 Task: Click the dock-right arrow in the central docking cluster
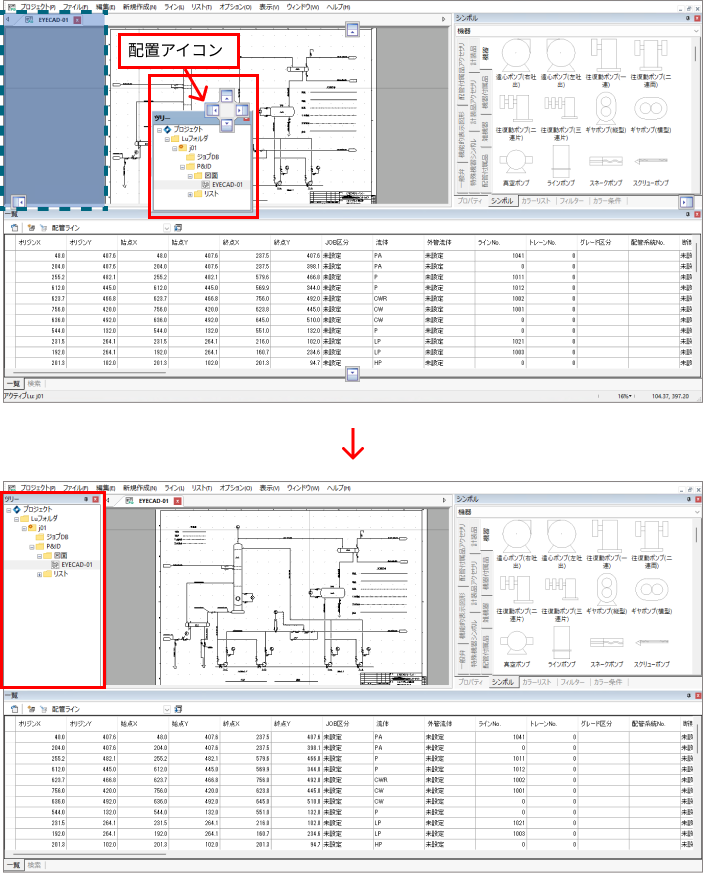pos(241,109)
